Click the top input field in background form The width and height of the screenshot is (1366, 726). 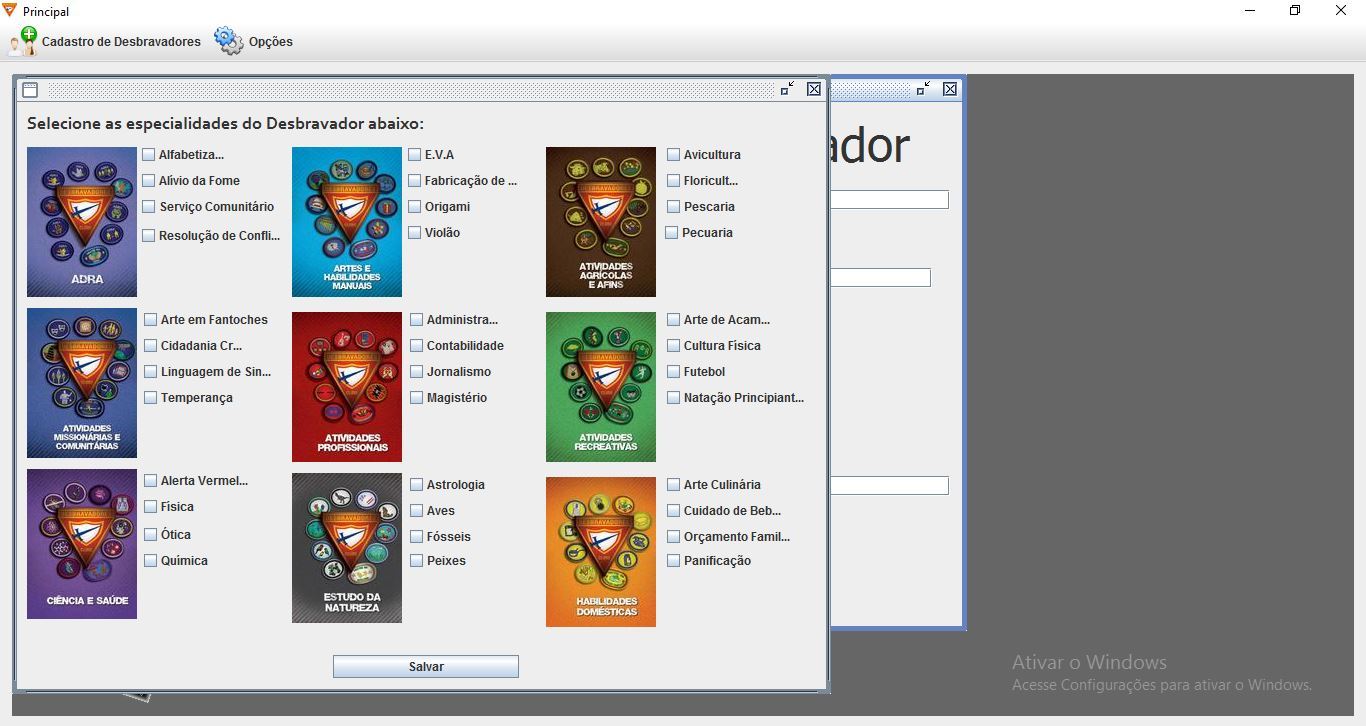tap(889, 200)
